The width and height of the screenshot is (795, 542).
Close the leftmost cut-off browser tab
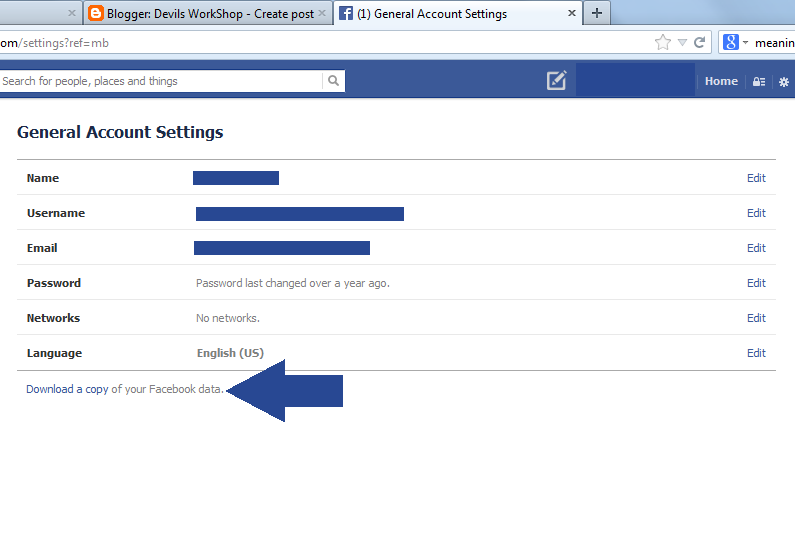[x=72, y=14]
